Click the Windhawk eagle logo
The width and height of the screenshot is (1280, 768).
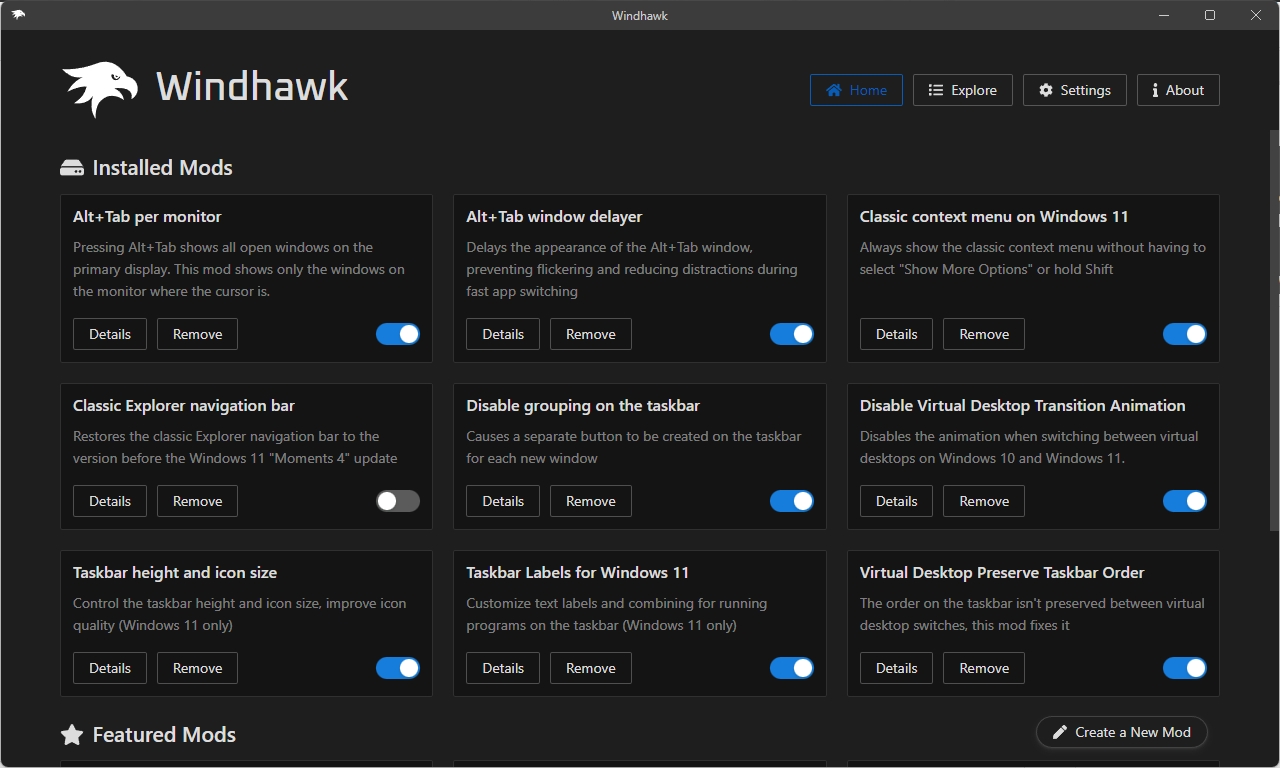tap(100, 89)
